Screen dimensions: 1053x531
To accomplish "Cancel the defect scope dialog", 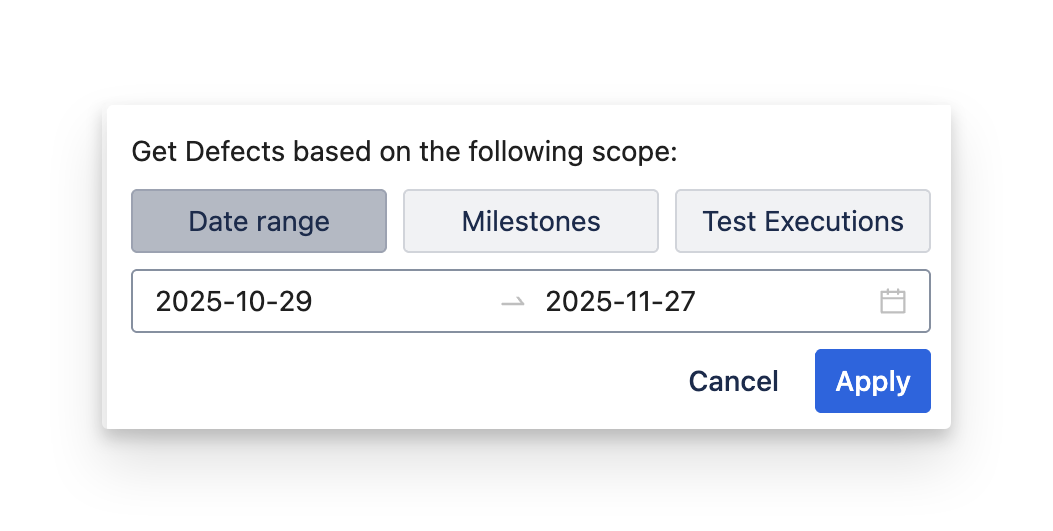I will point(733,381).
